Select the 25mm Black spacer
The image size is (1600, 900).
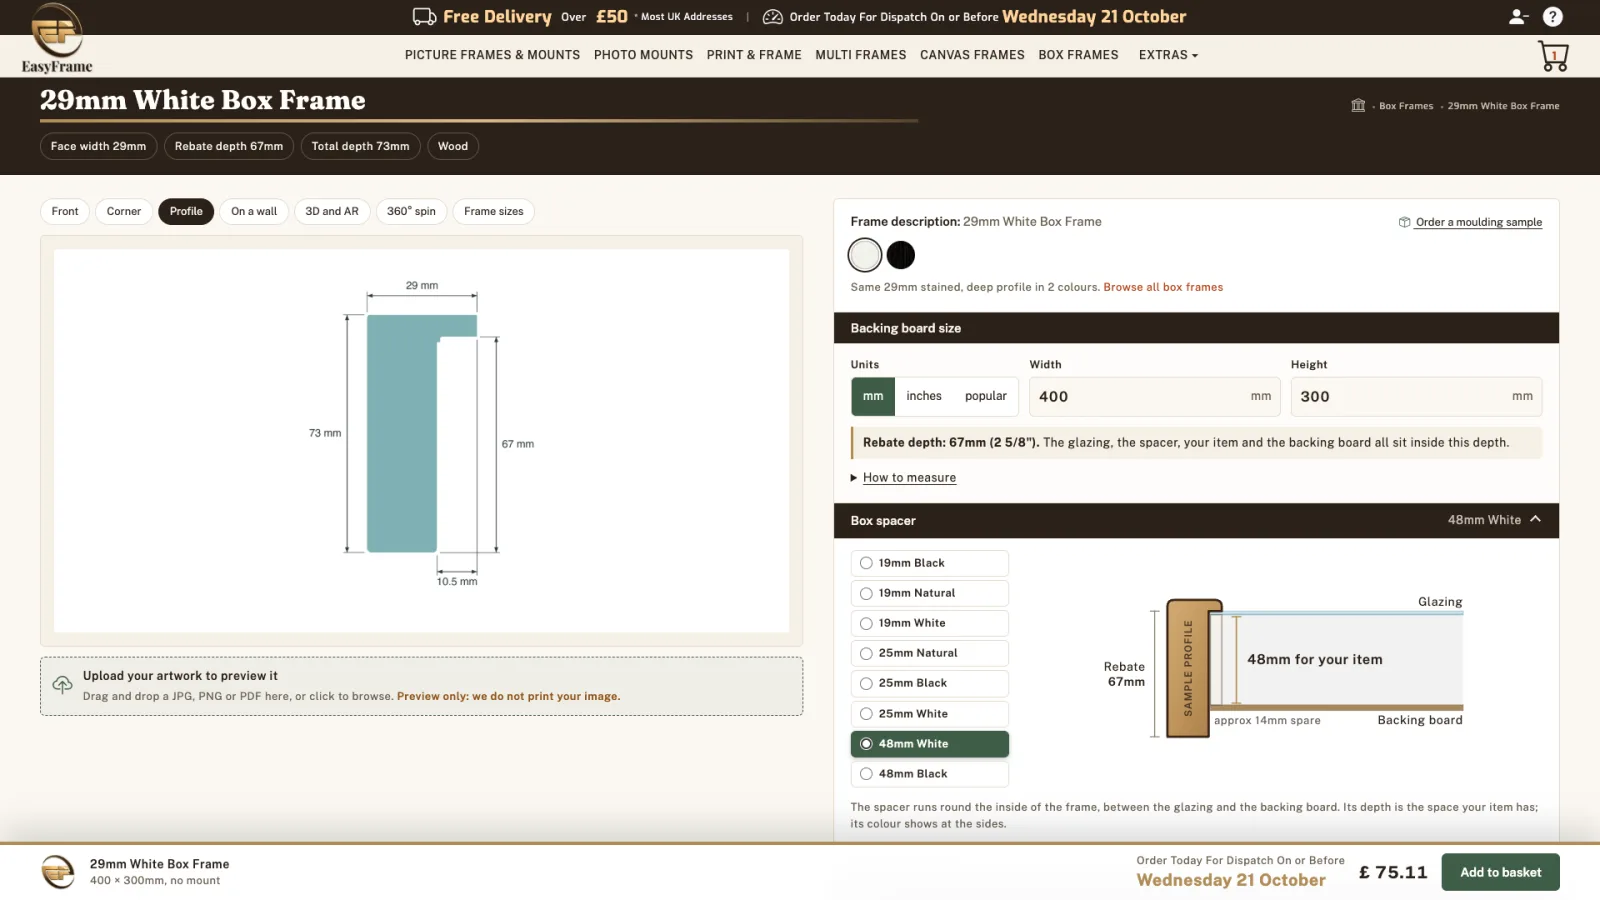click(930, 683)
